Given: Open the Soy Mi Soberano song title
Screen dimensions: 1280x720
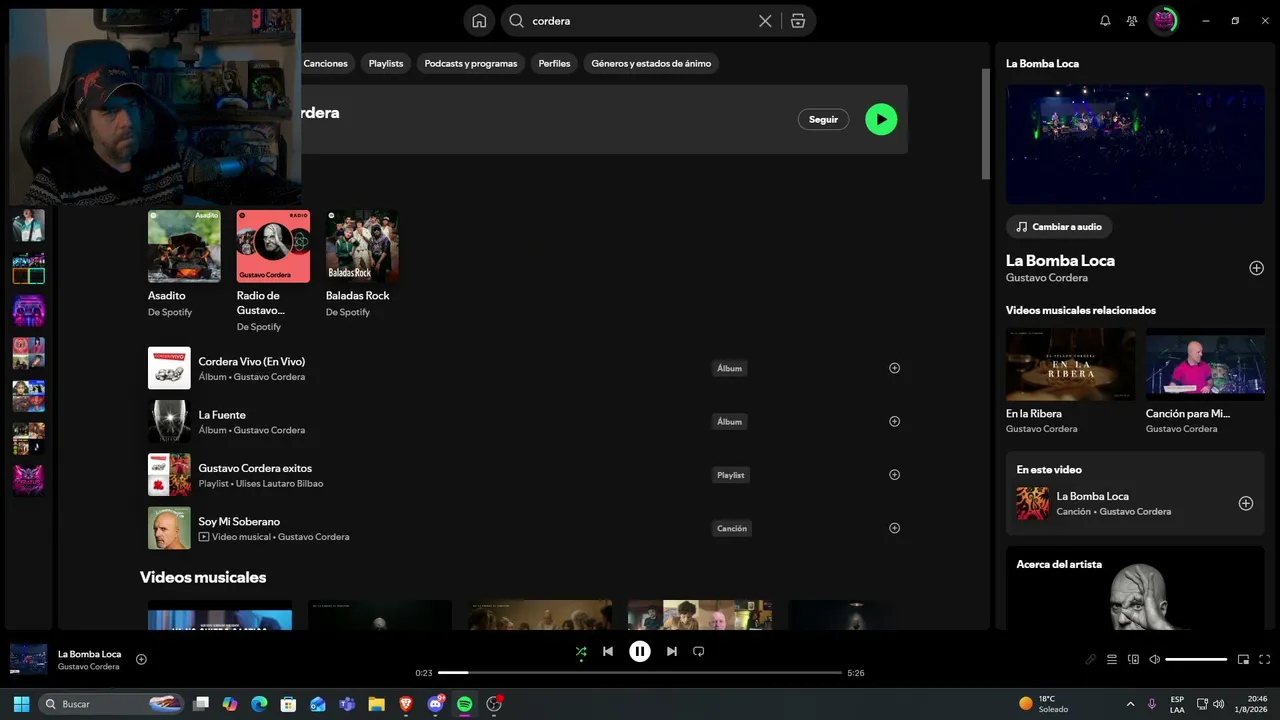Looking at the screenshot, I should click(239, 521).
